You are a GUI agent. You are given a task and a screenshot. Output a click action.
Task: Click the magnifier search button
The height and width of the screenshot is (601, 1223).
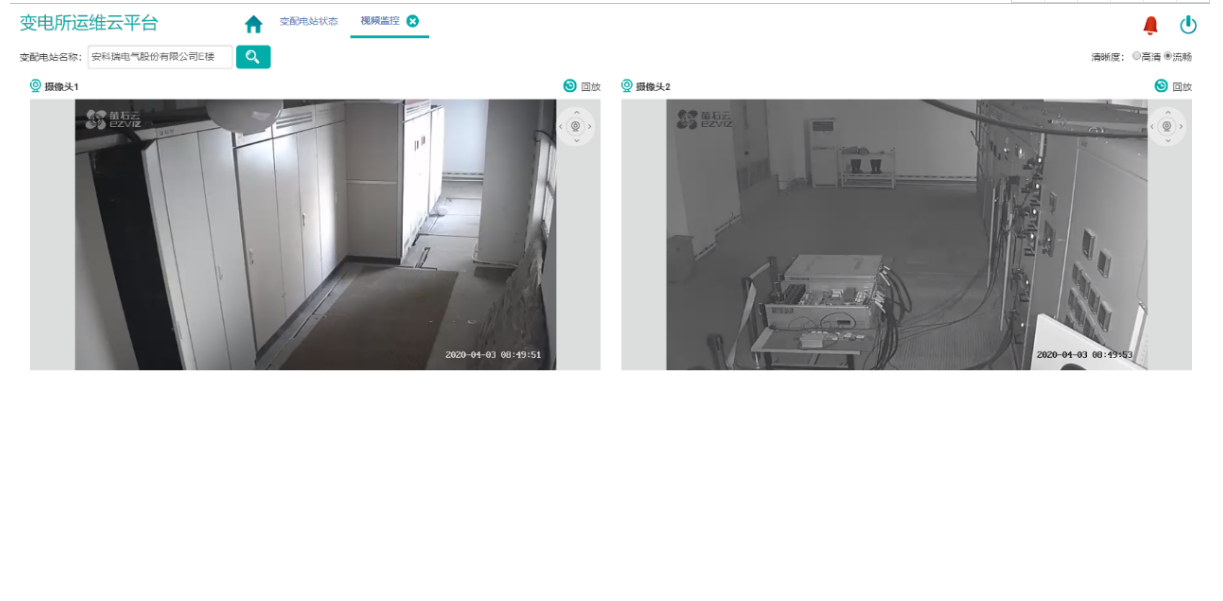[x=253, y=57]
